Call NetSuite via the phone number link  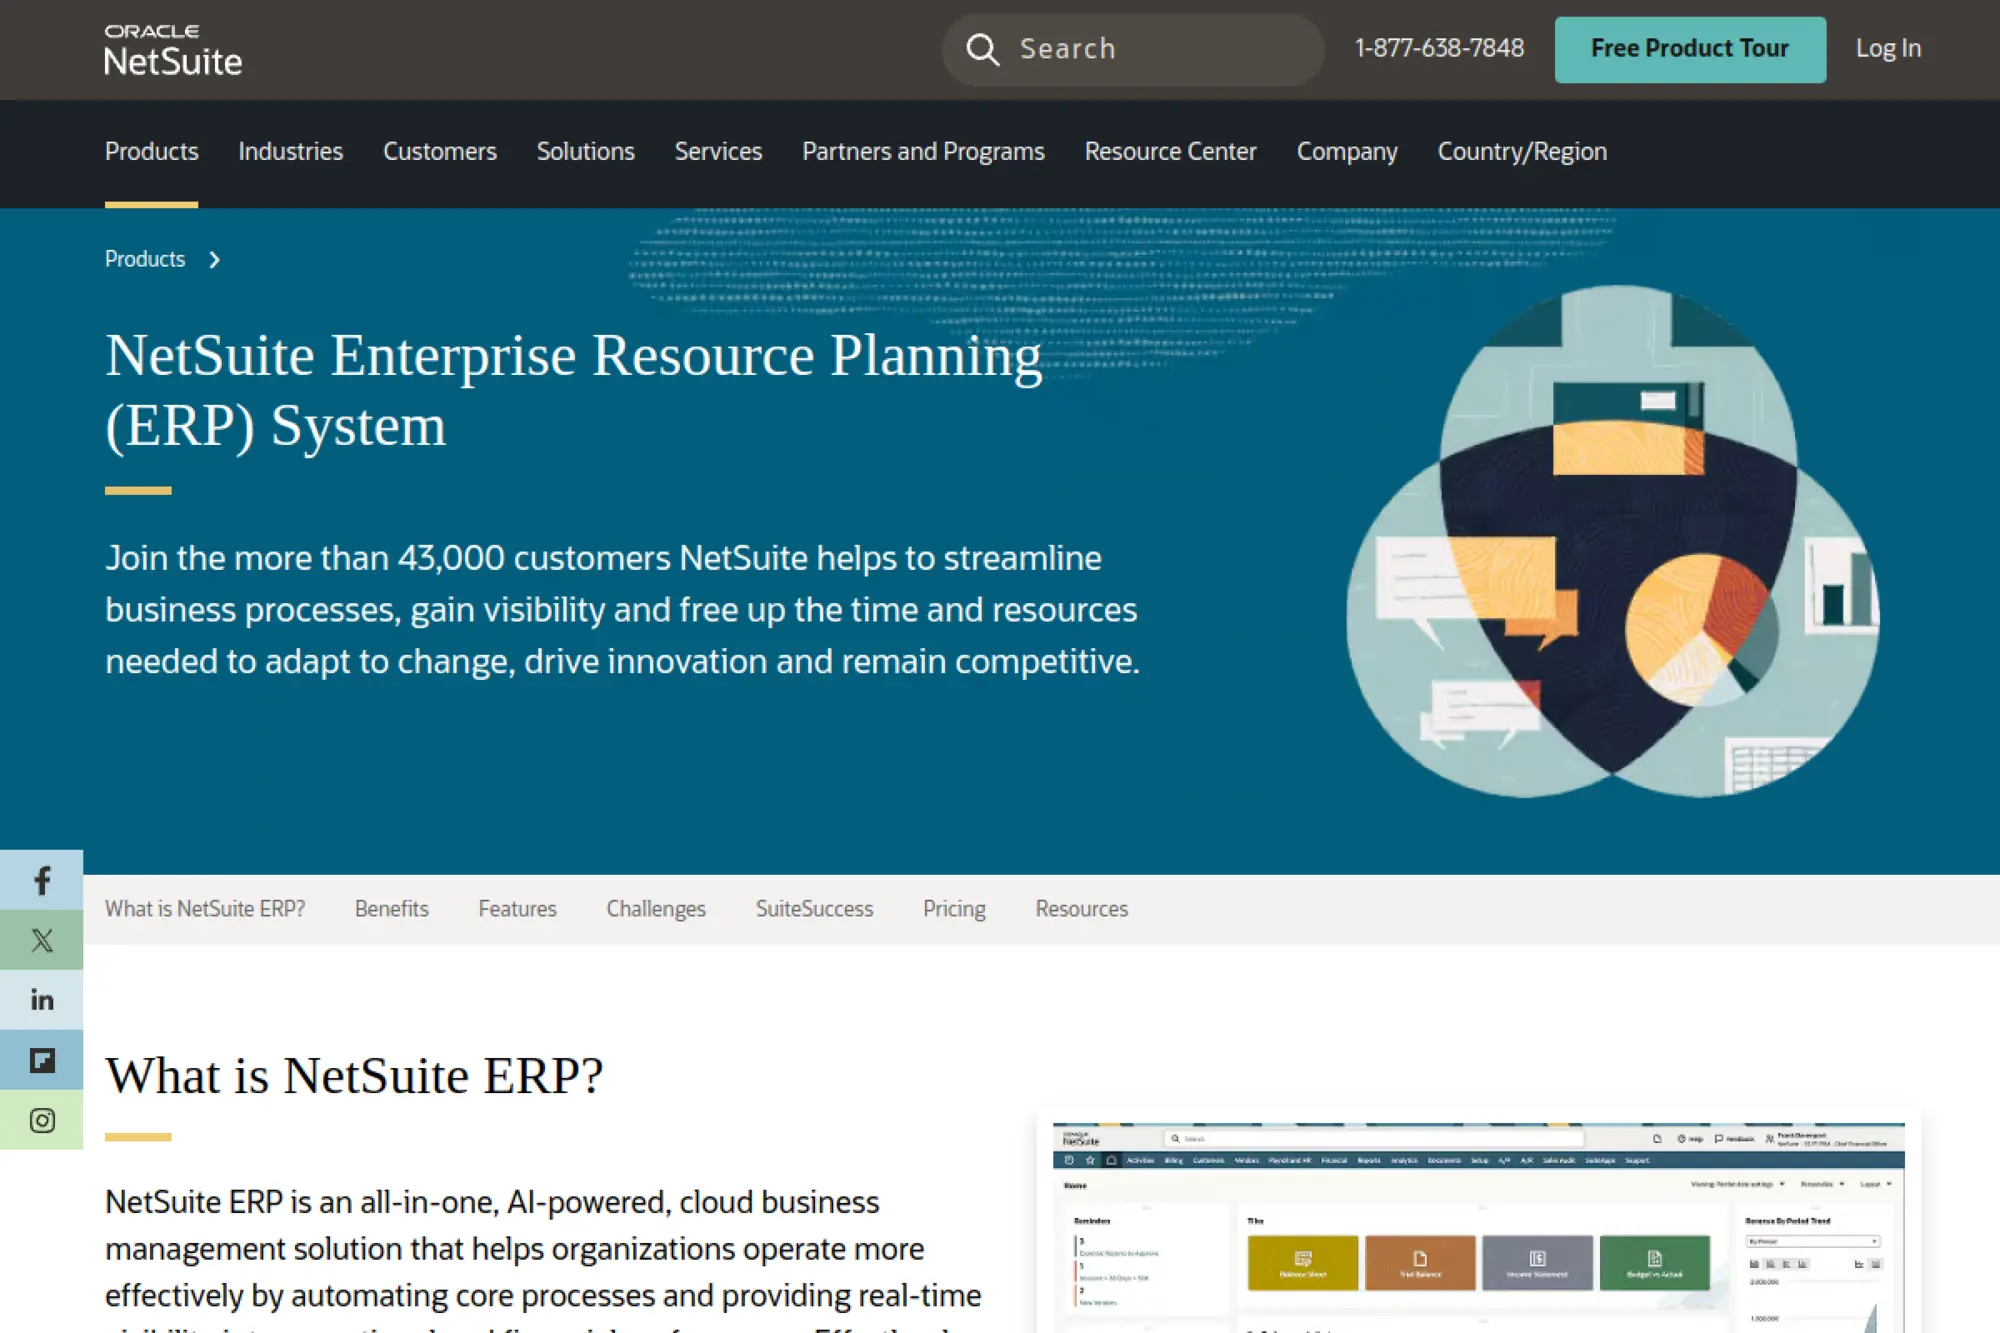pos(1440,48)
